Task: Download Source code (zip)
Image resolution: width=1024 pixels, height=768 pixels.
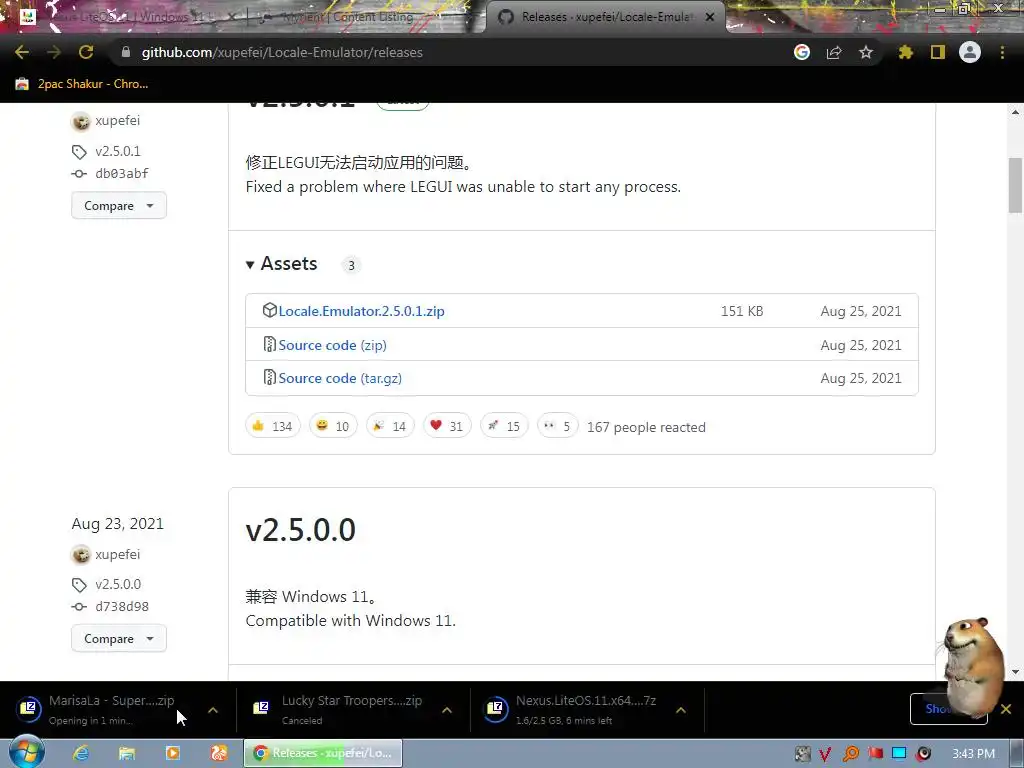Action: (x=332, y=345)
